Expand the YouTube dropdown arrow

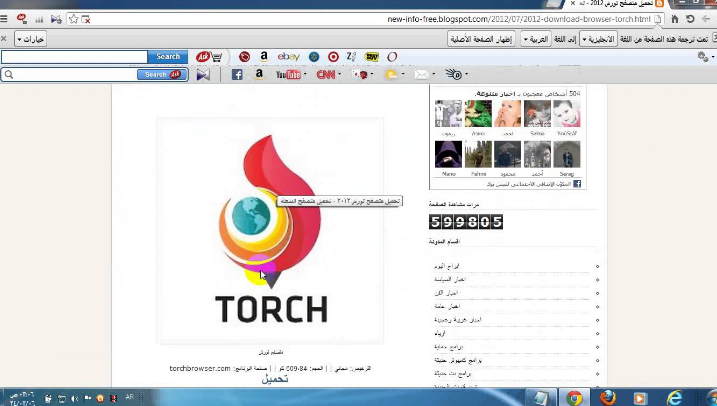coord(305,74)
